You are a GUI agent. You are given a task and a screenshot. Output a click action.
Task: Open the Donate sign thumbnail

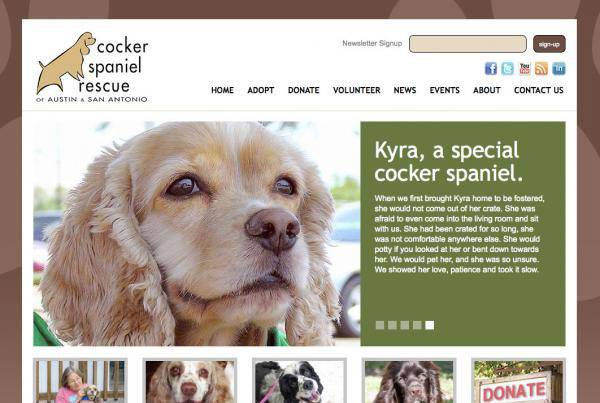(x=518, y=381)
